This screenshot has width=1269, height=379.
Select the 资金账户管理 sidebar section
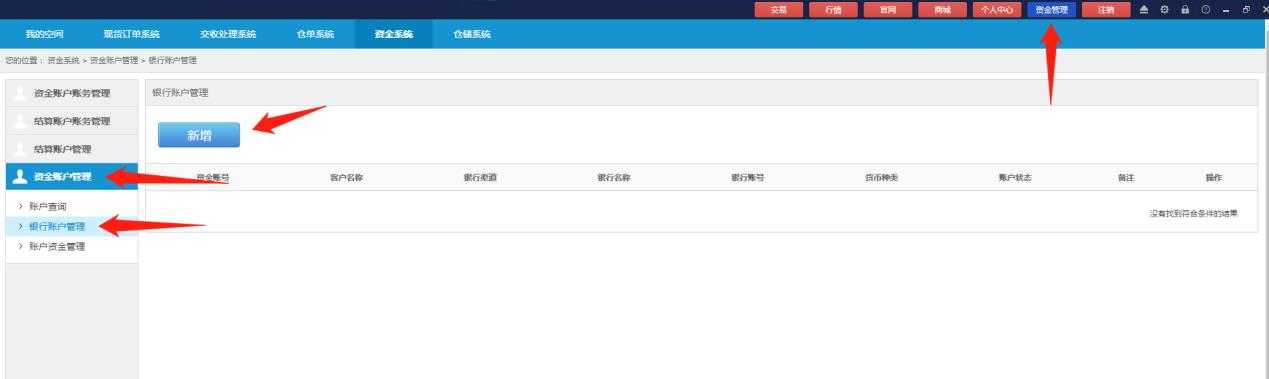[x=72, y=177]
